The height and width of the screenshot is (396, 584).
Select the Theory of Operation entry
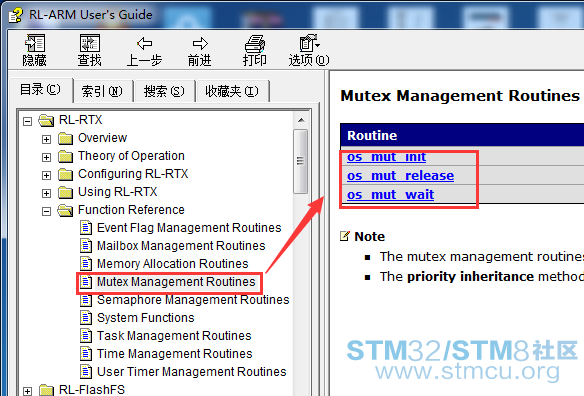click(131, 156)
